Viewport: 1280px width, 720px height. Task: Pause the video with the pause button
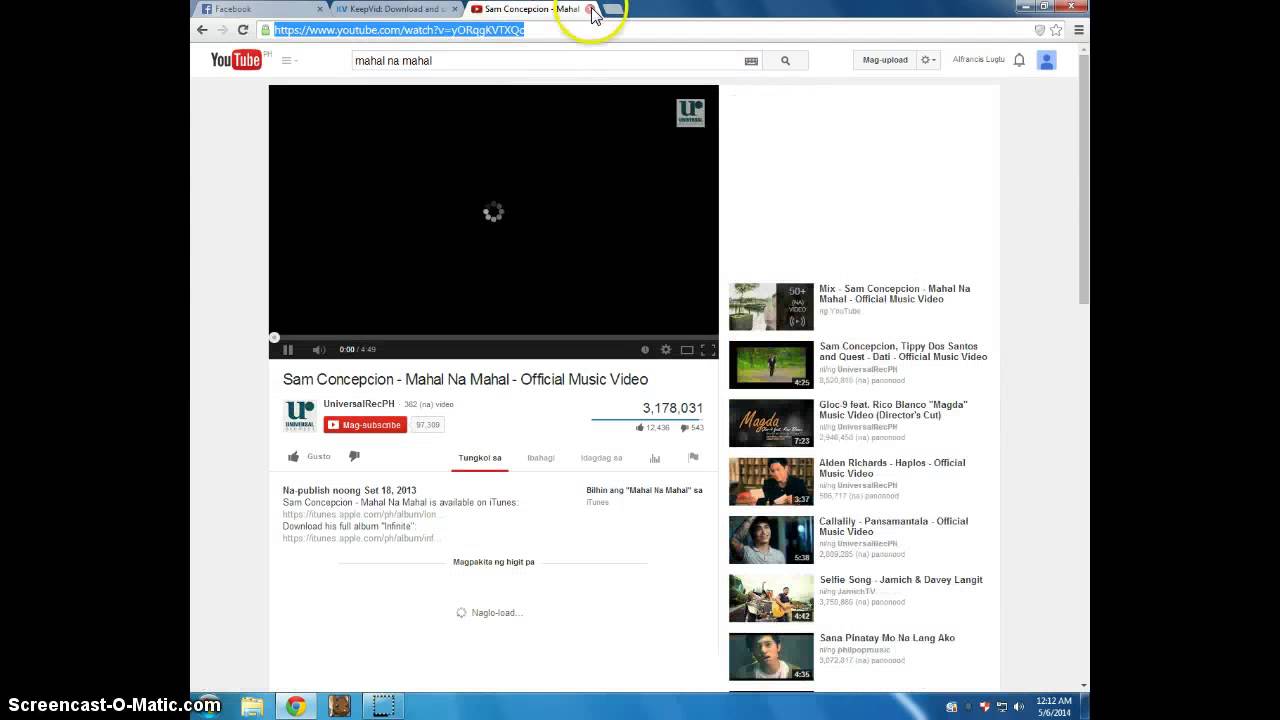click(288, 349)
